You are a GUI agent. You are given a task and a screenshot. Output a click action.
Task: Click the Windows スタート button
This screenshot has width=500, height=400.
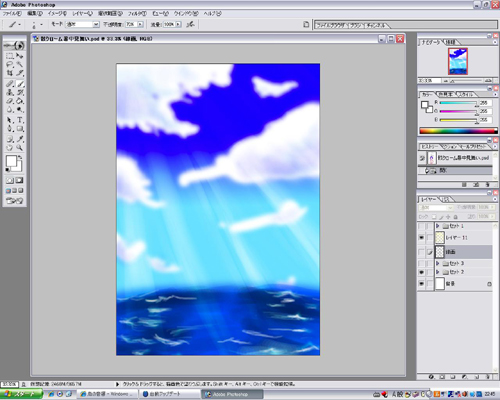point(21,394)
